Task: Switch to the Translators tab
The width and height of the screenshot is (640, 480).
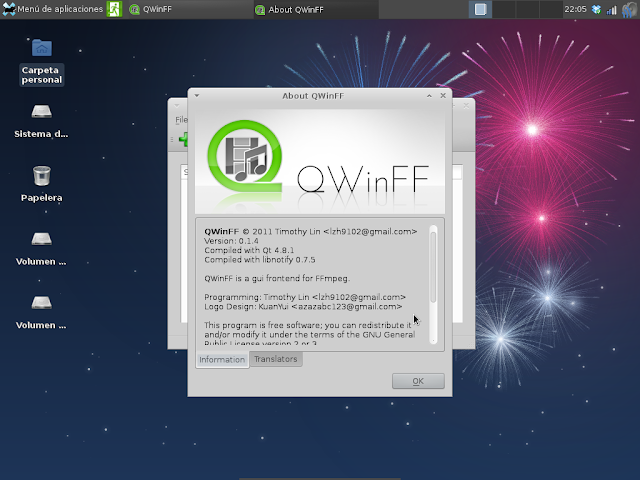Action: (x=276, y=359)
